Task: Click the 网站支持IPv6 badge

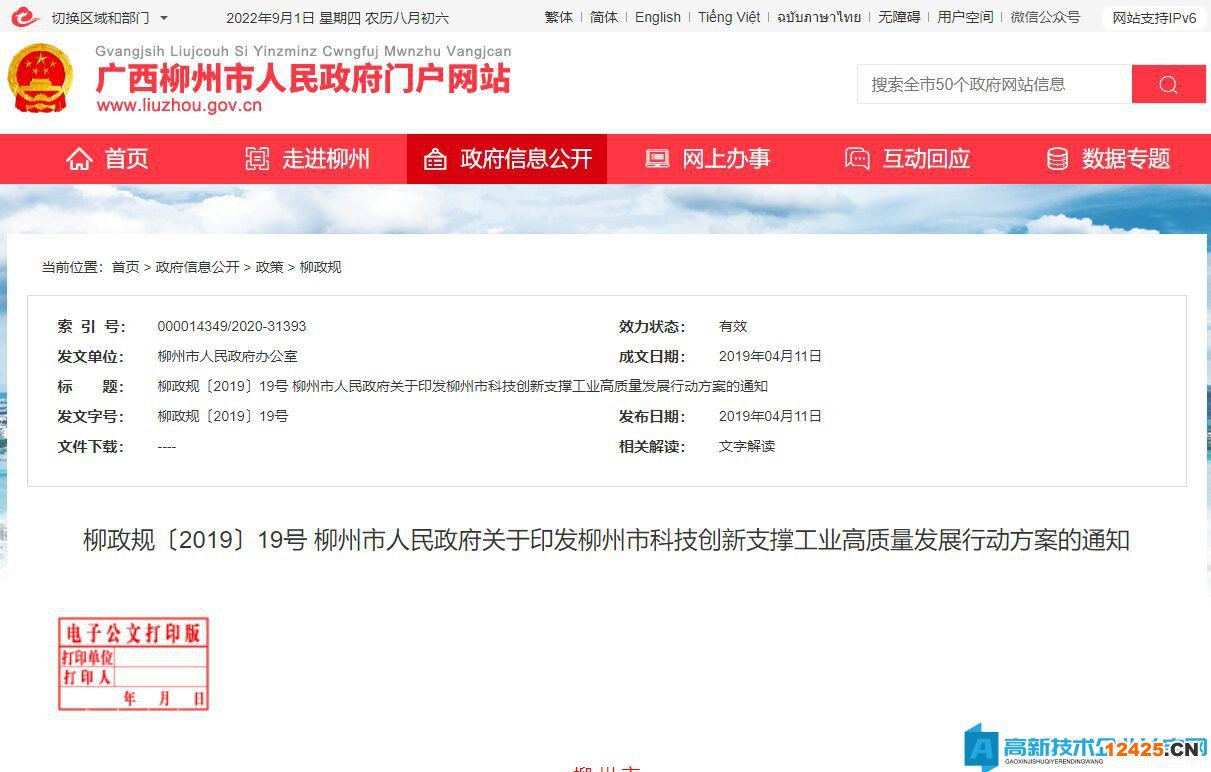Action: pos(1154,18)
